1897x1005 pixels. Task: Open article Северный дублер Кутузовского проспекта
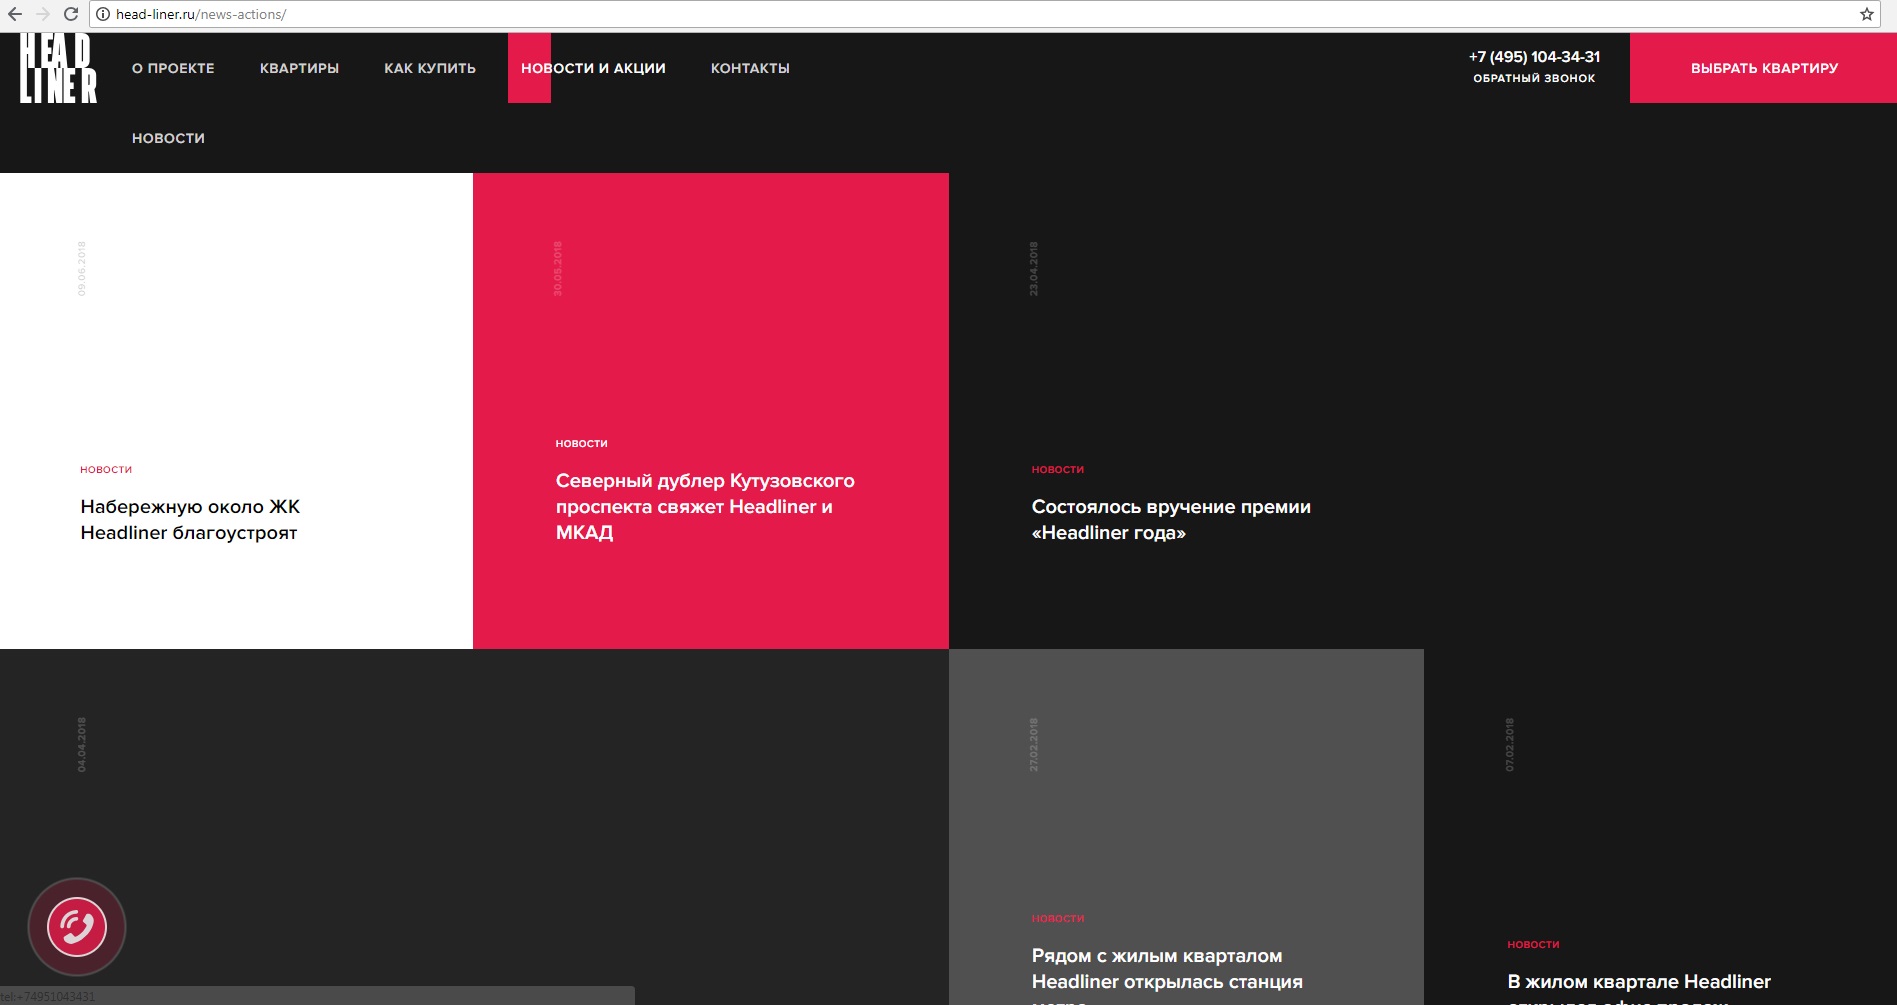click(705, 507)
